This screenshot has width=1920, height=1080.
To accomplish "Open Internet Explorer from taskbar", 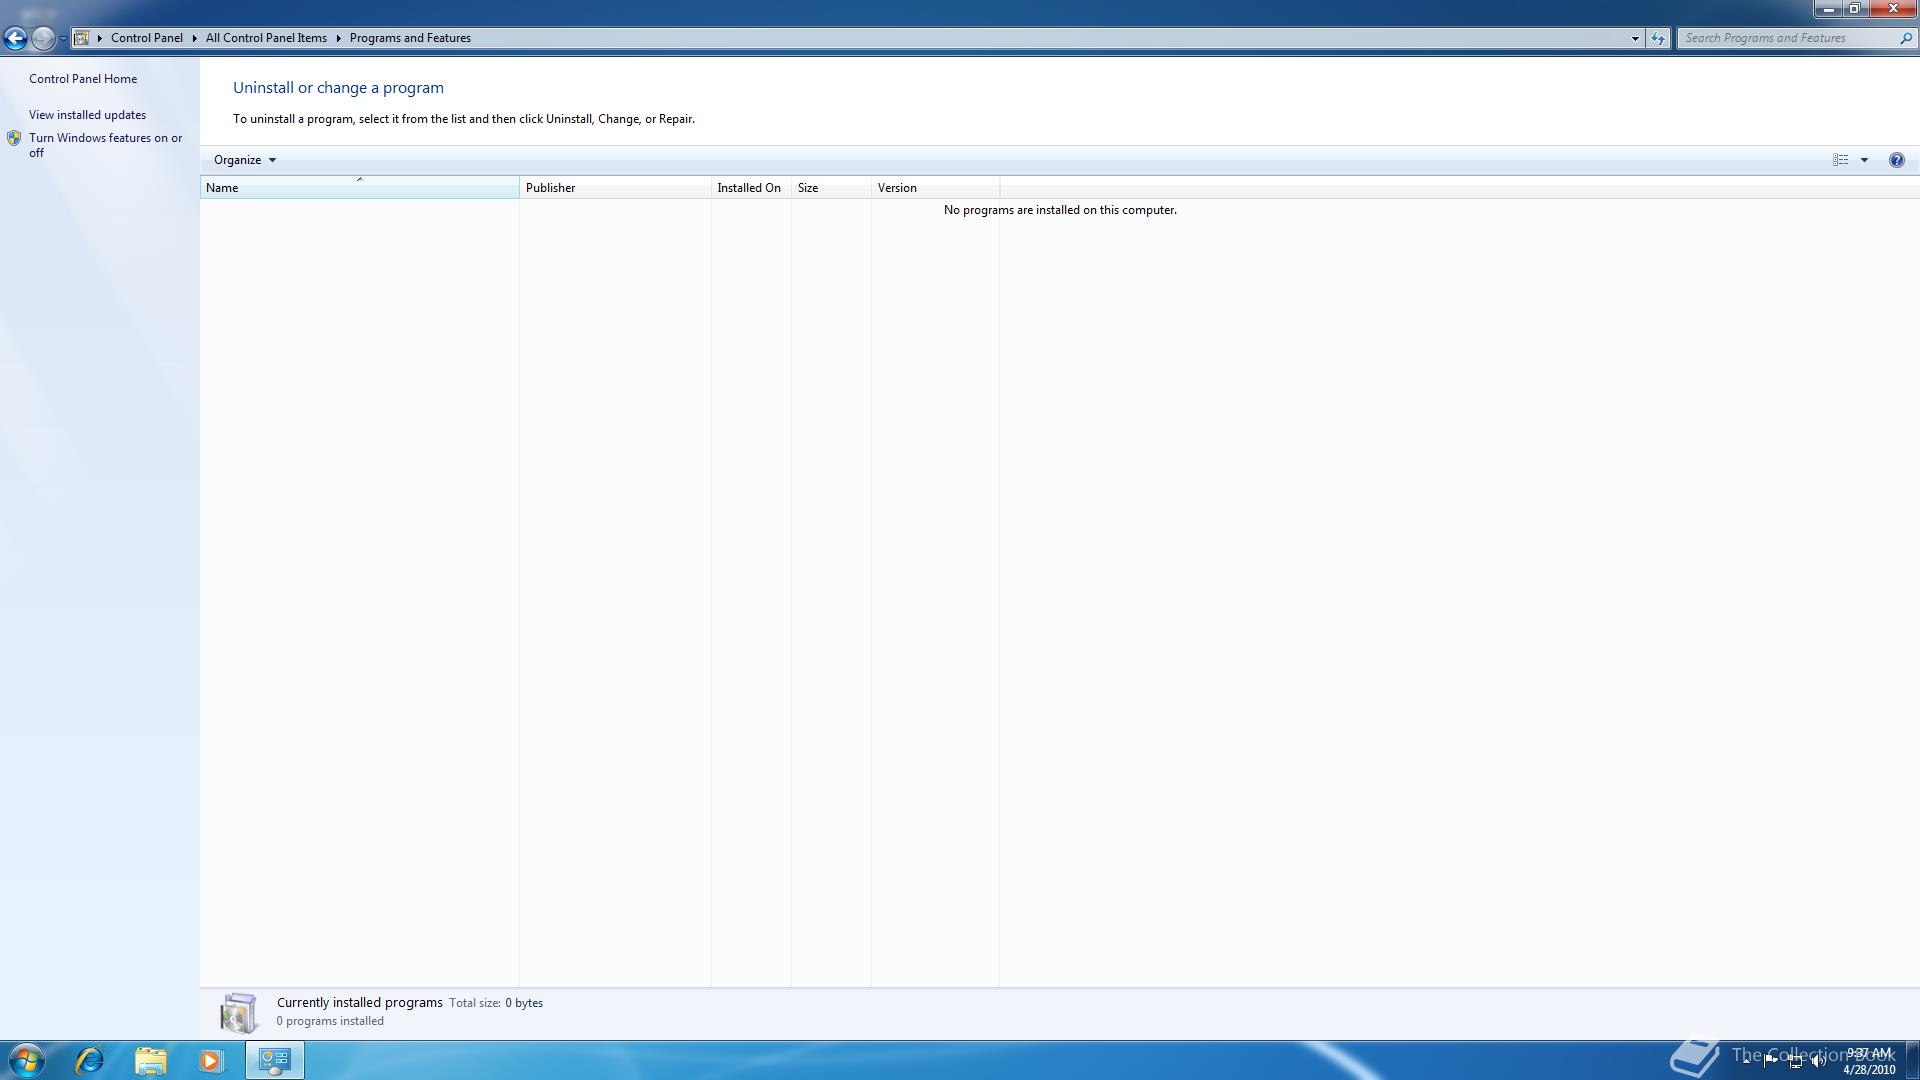I will click(x=90, y=1060).
